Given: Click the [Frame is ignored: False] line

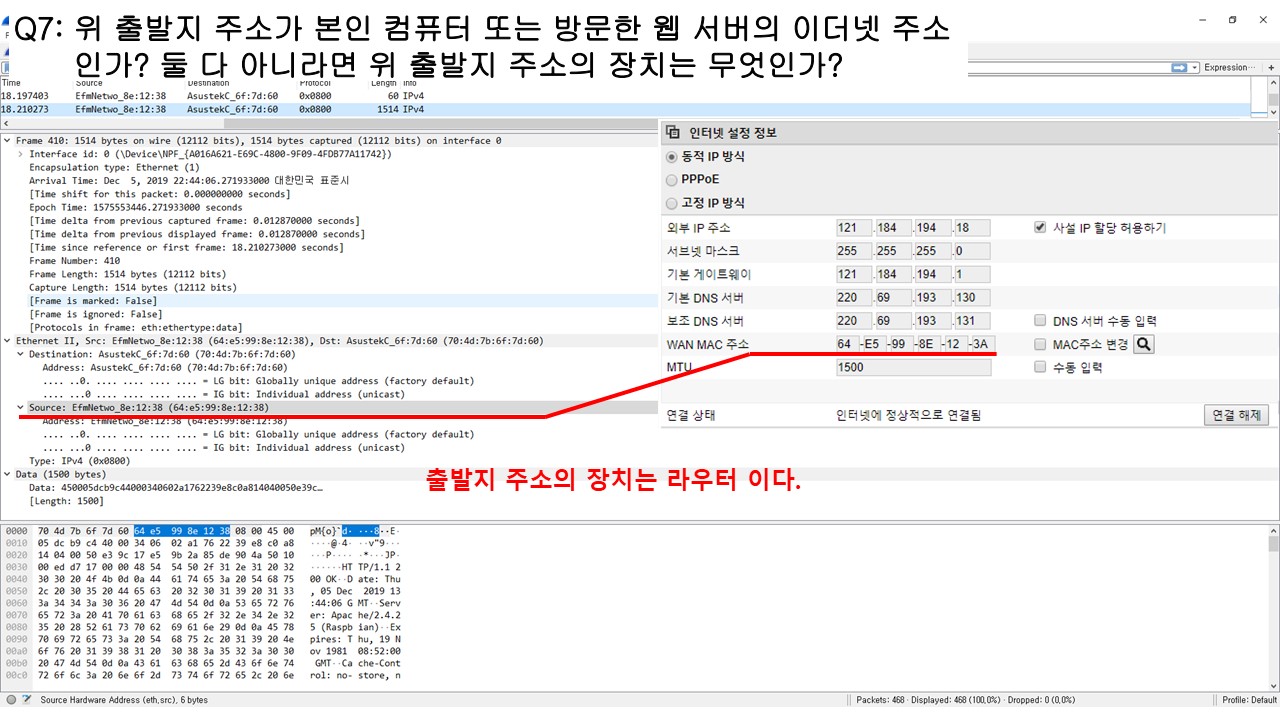Looking at the screenshot, I should pos(95,314).
